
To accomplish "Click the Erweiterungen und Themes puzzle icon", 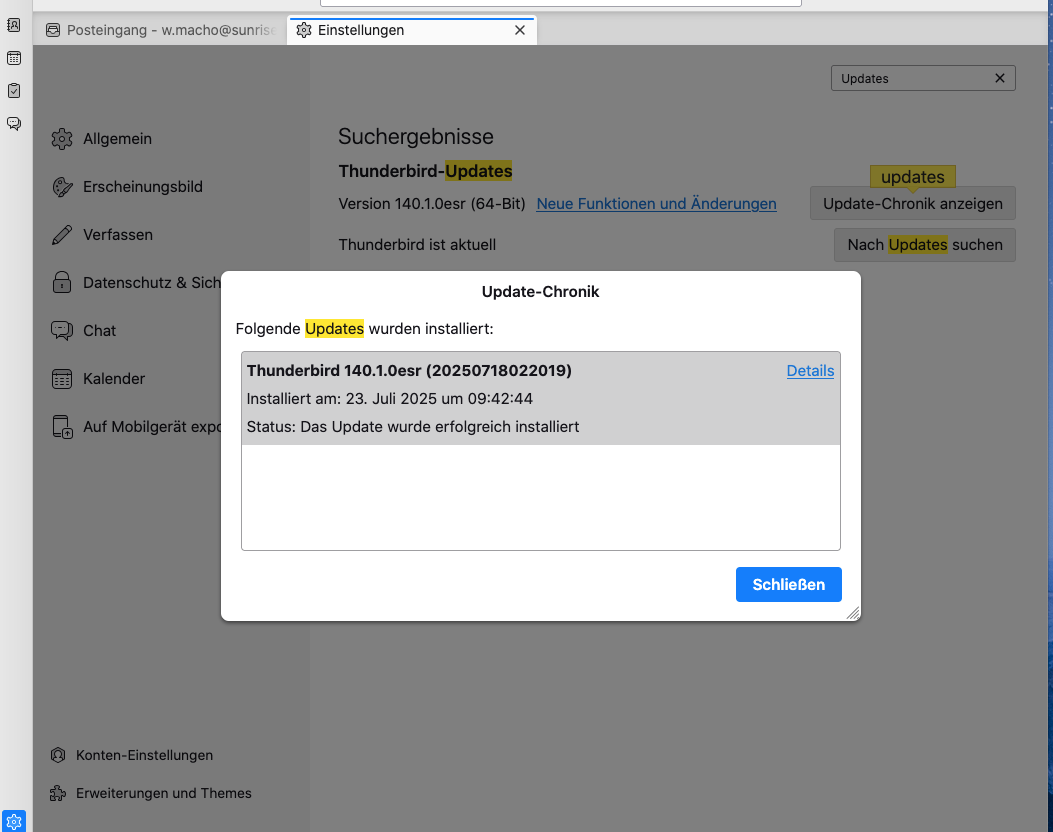I will (x=58, y=793).
